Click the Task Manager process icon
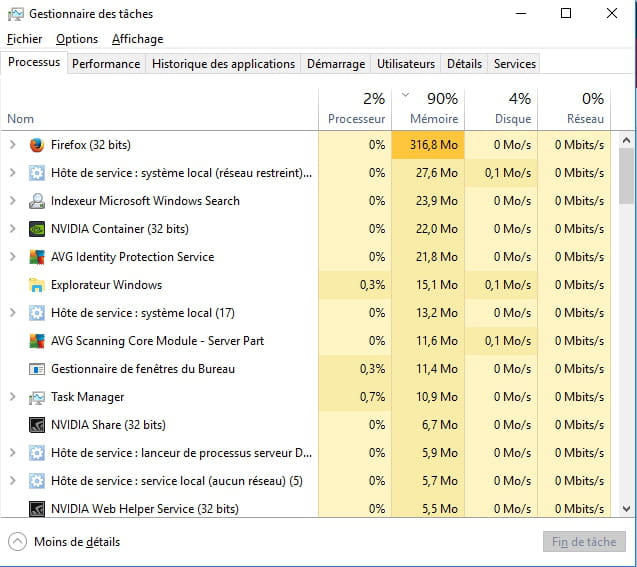The width and height of the screenshot is (637, 567). tap(37, 397)
